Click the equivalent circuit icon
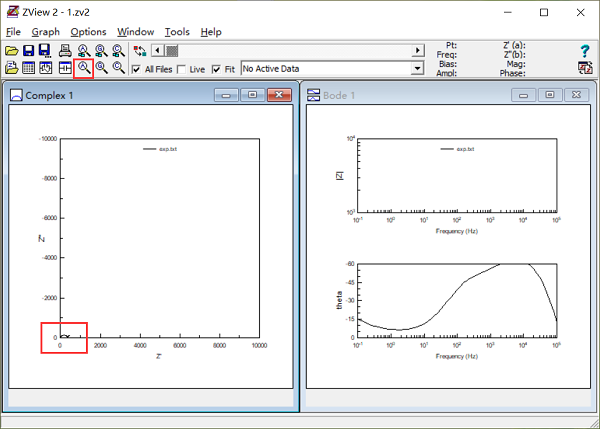The image size is (600, 429). pyautogui.click(x=65, y=68)
